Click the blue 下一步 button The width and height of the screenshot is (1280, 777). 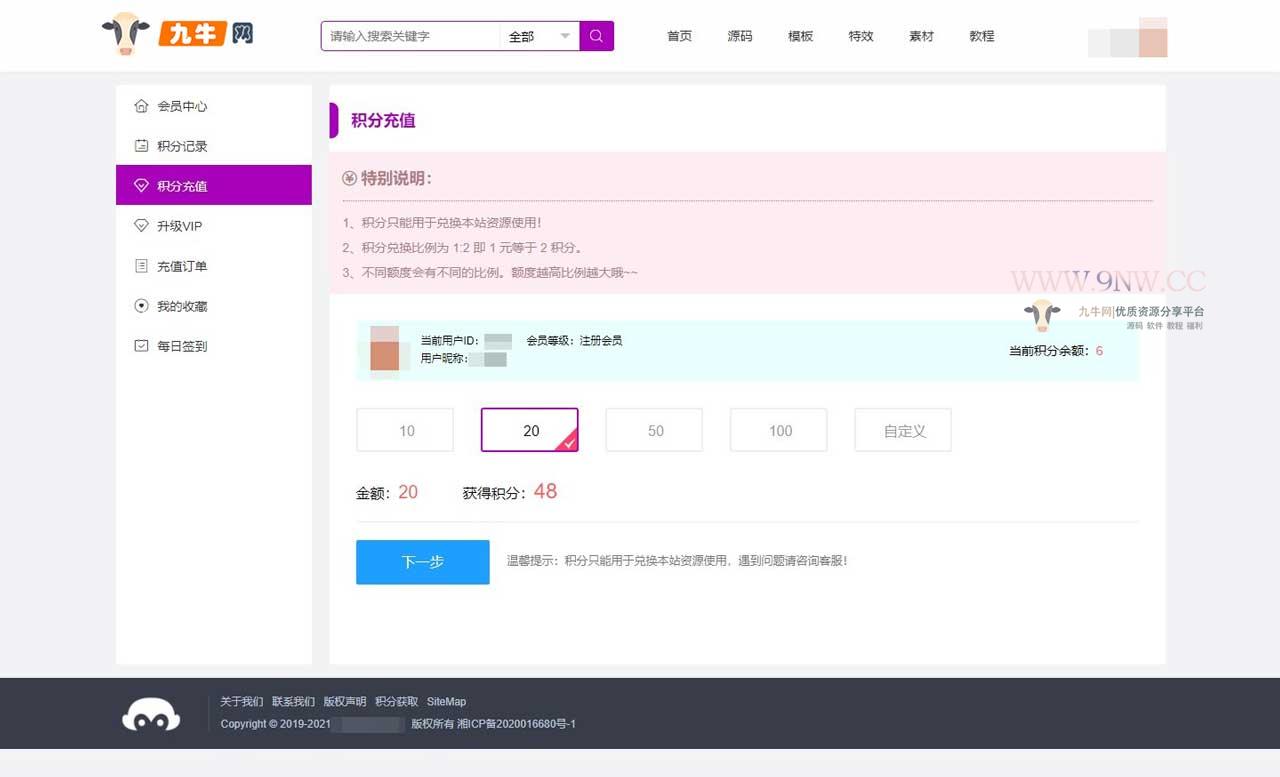(x=423, y=562)
